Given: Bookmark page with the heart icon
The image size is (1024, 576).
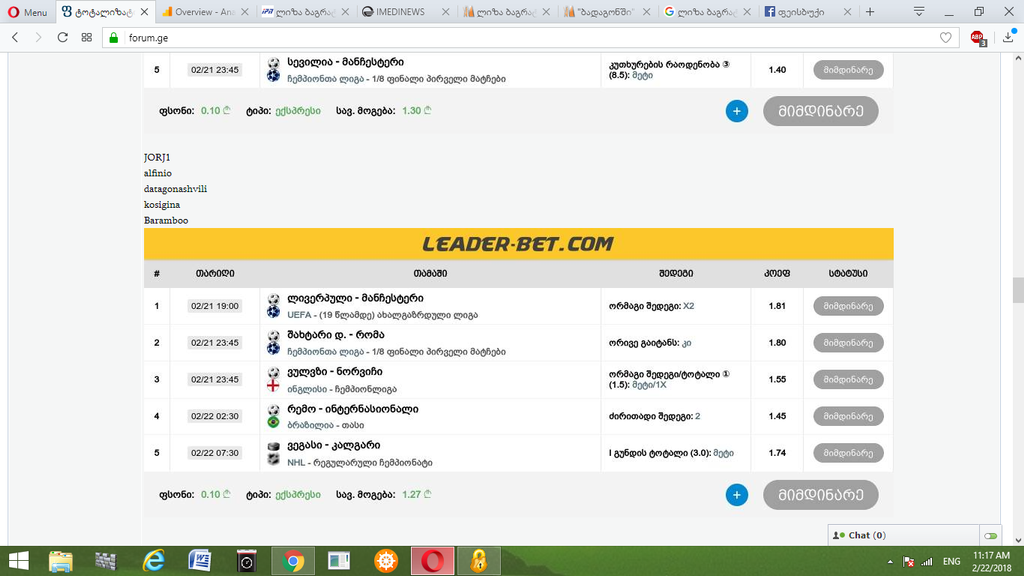Looking at the screenshot, I should (946, 38).
